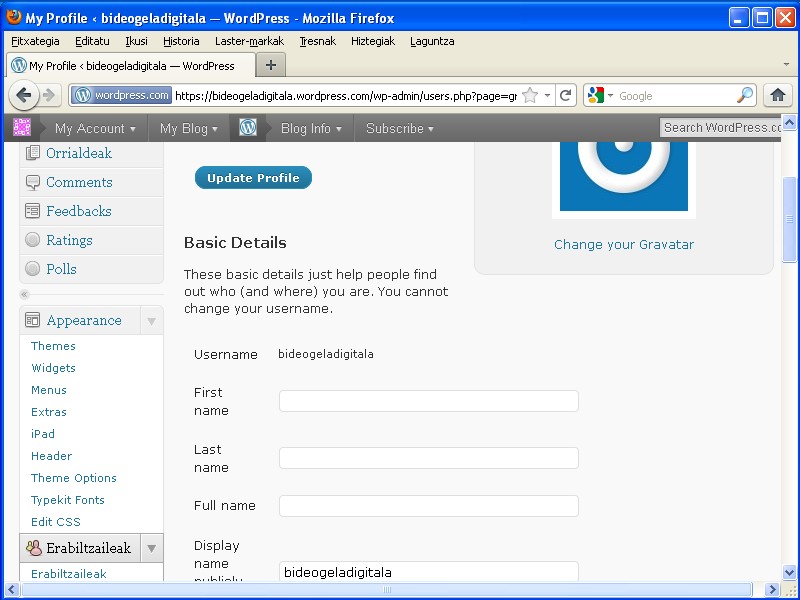Open the Laguntza menu

pyautogui.click(x=432, y=41)
